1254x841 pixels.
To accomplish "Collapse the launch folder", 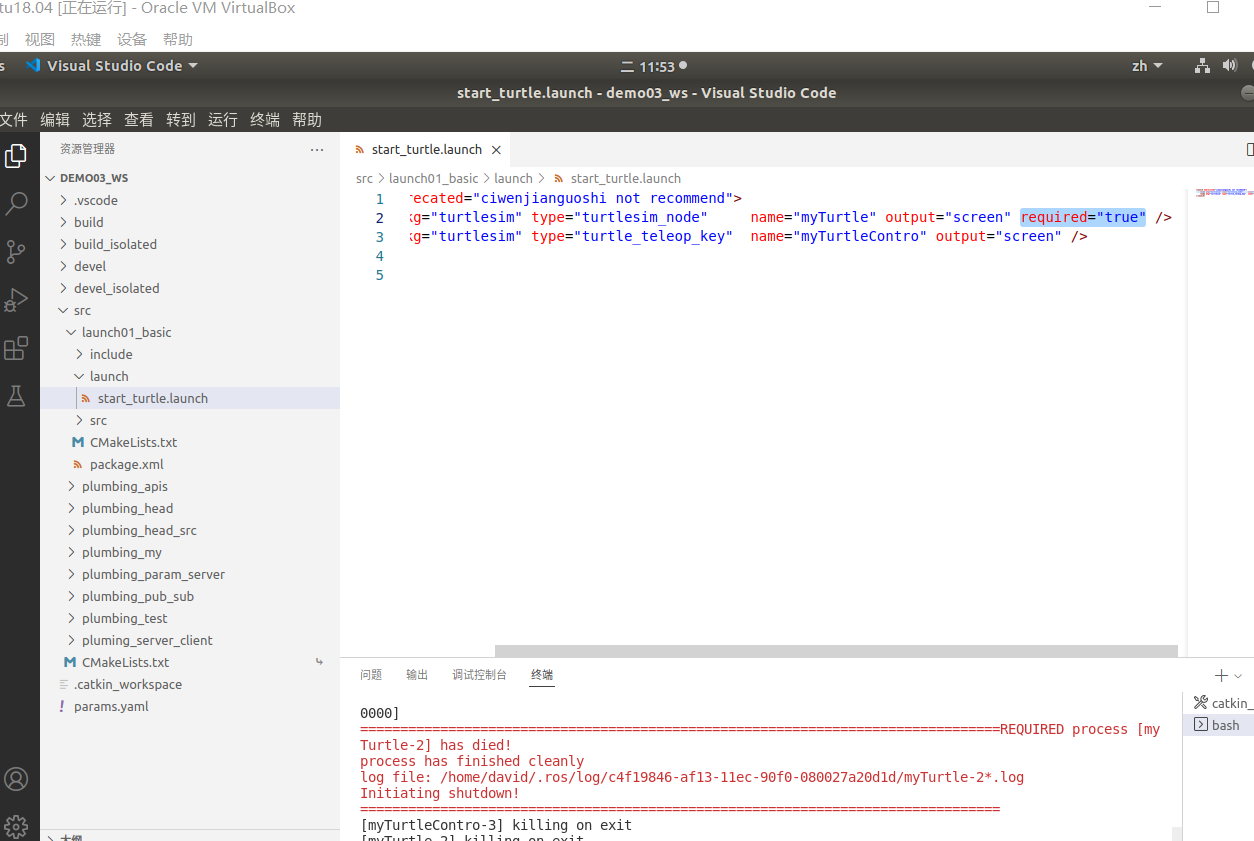I will pyautogui.click(x=190, y=376).
